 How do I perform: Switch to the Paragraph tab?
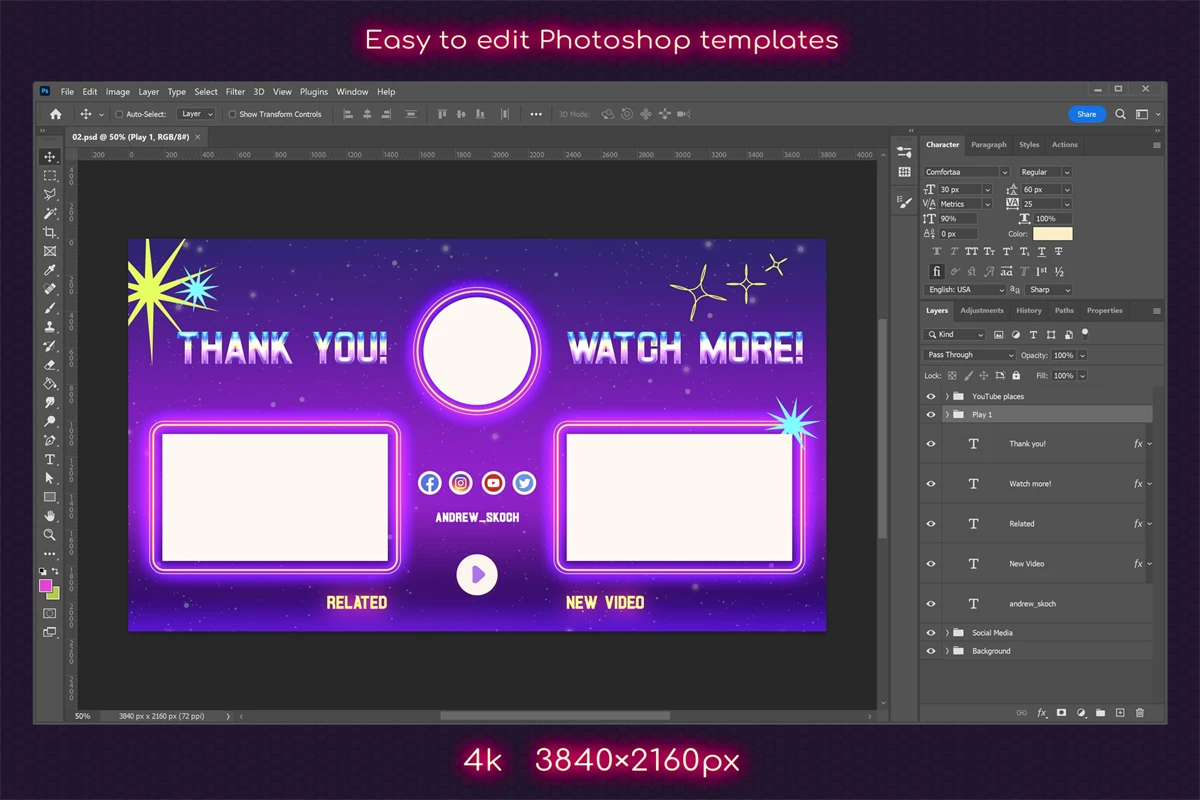point(988,145)
